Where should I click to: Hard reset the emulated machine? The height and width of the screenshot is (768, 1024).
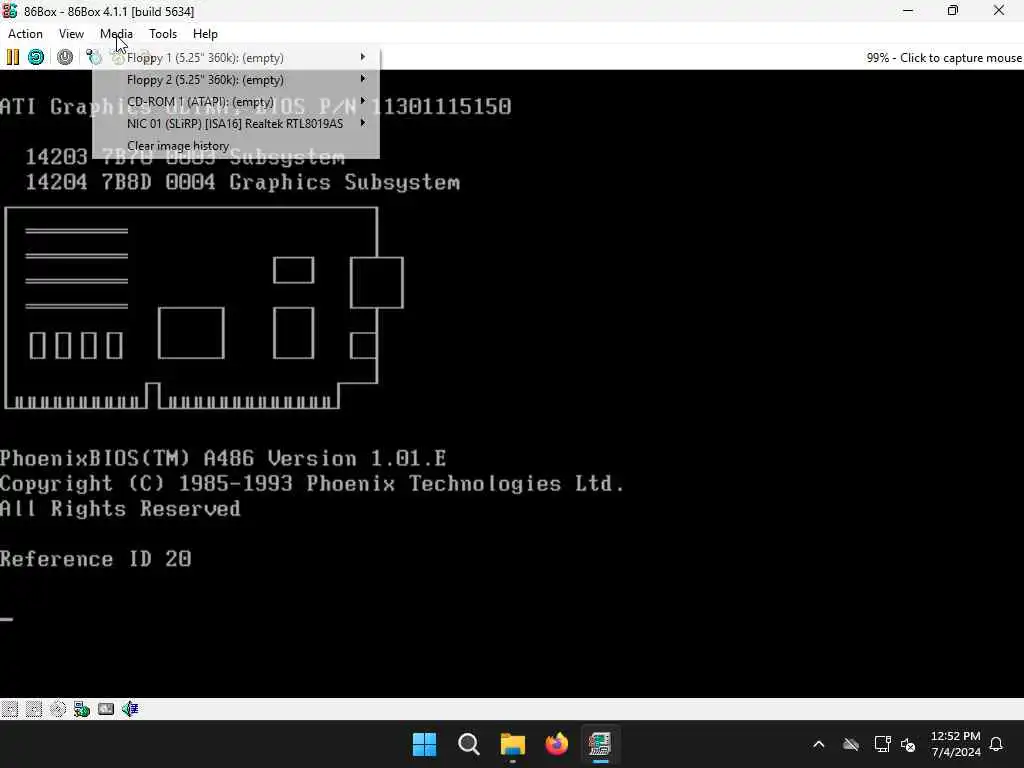pyautogui.click(x=36, y=57)
